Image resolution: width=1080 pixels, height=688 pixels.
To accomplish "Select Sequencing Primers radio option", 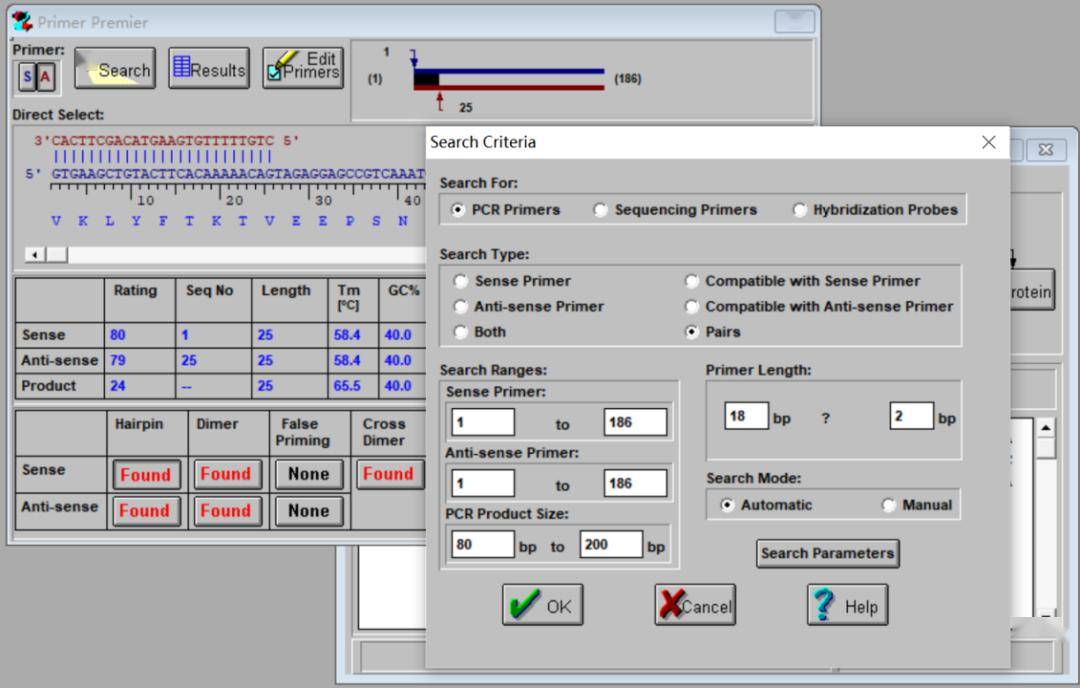I will click(601, 210).
